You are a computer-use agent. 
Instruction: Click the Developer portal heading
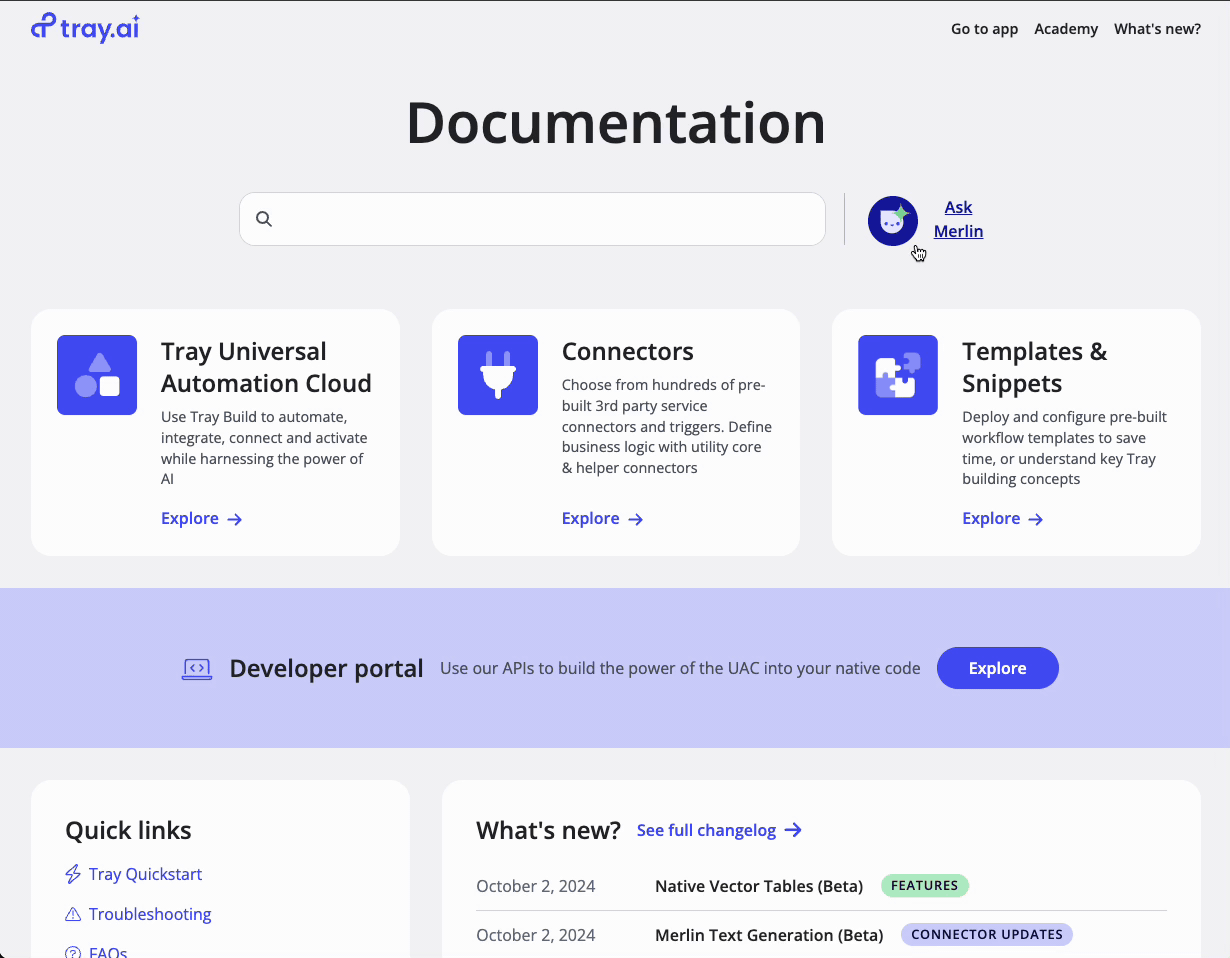[326, 668]
